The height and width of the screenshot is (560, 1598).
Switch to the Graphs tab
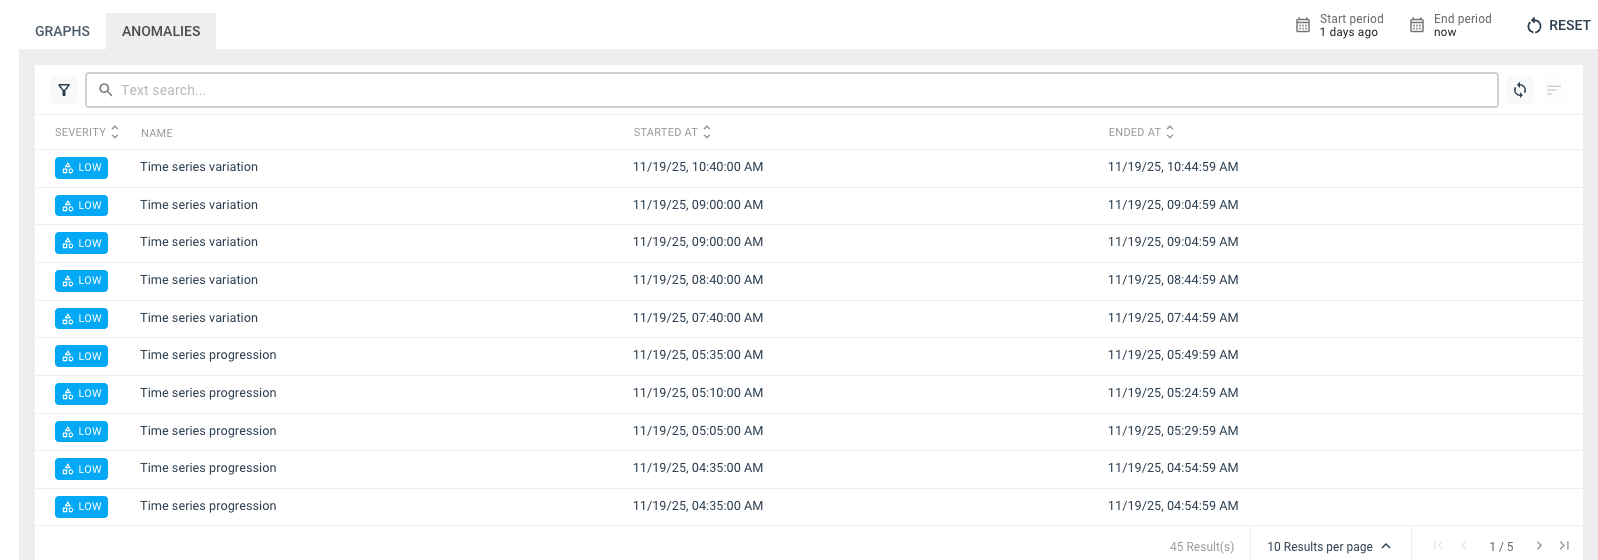(x=62, y=31)
